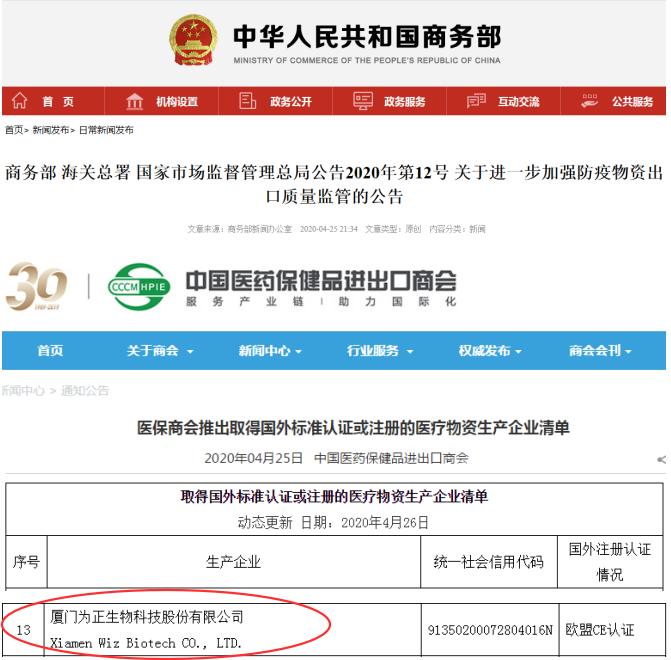Click the 通知公告 breadcrumb link
This screenshot has width=671, height=660.
point(85,390)
